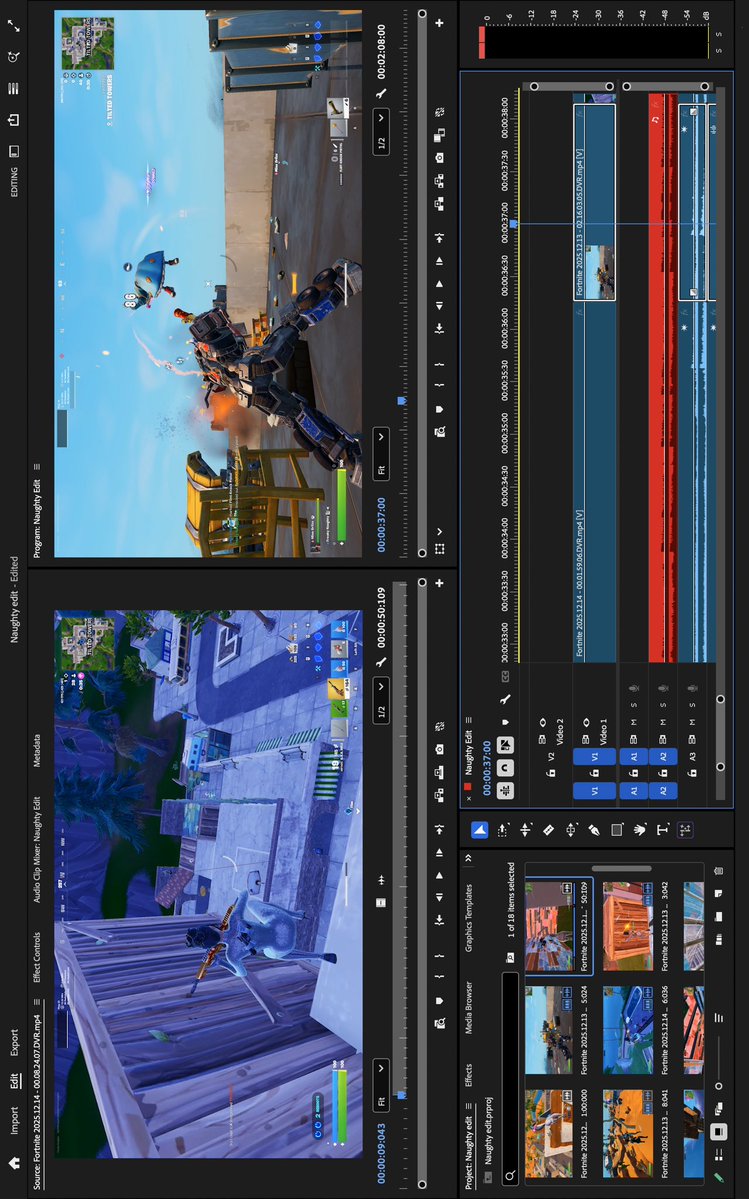Viewport: 749px width, 1199px height.
Task: Play the sequence in the Program monitor
Action: click(x=439, y=284)
